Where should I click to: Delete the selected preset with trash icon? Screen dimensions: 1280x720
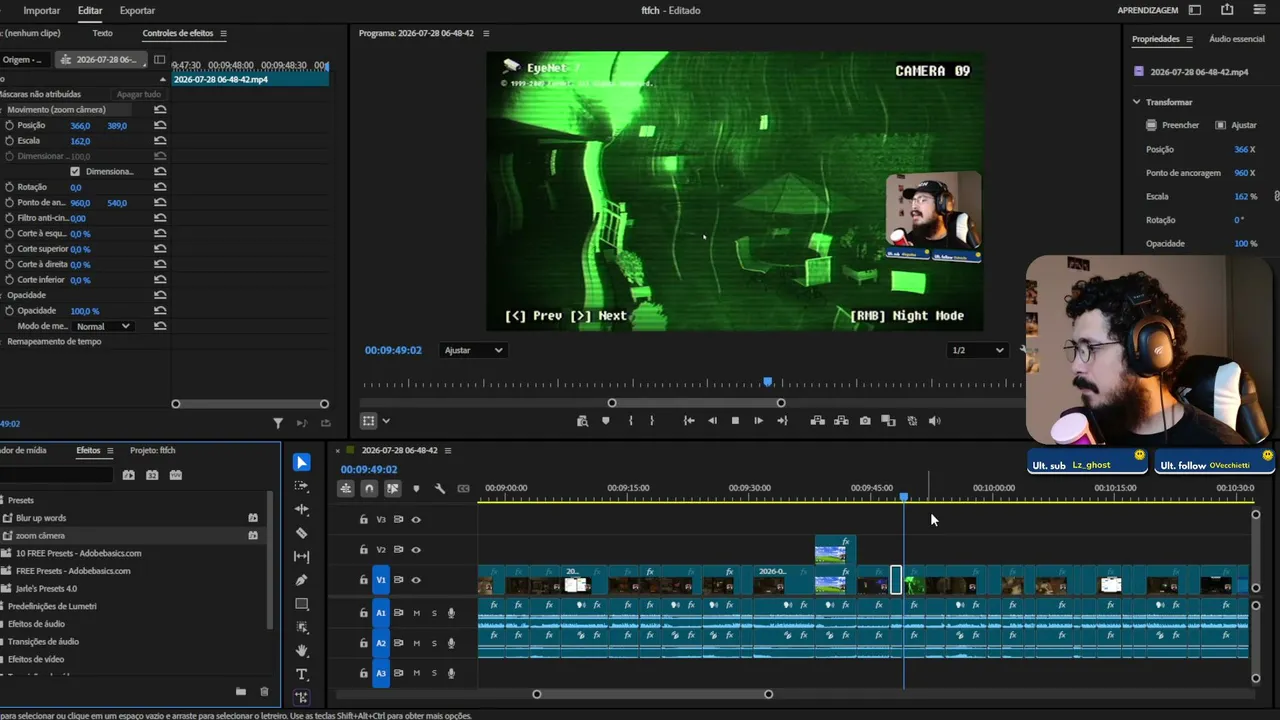pos(264,691)
